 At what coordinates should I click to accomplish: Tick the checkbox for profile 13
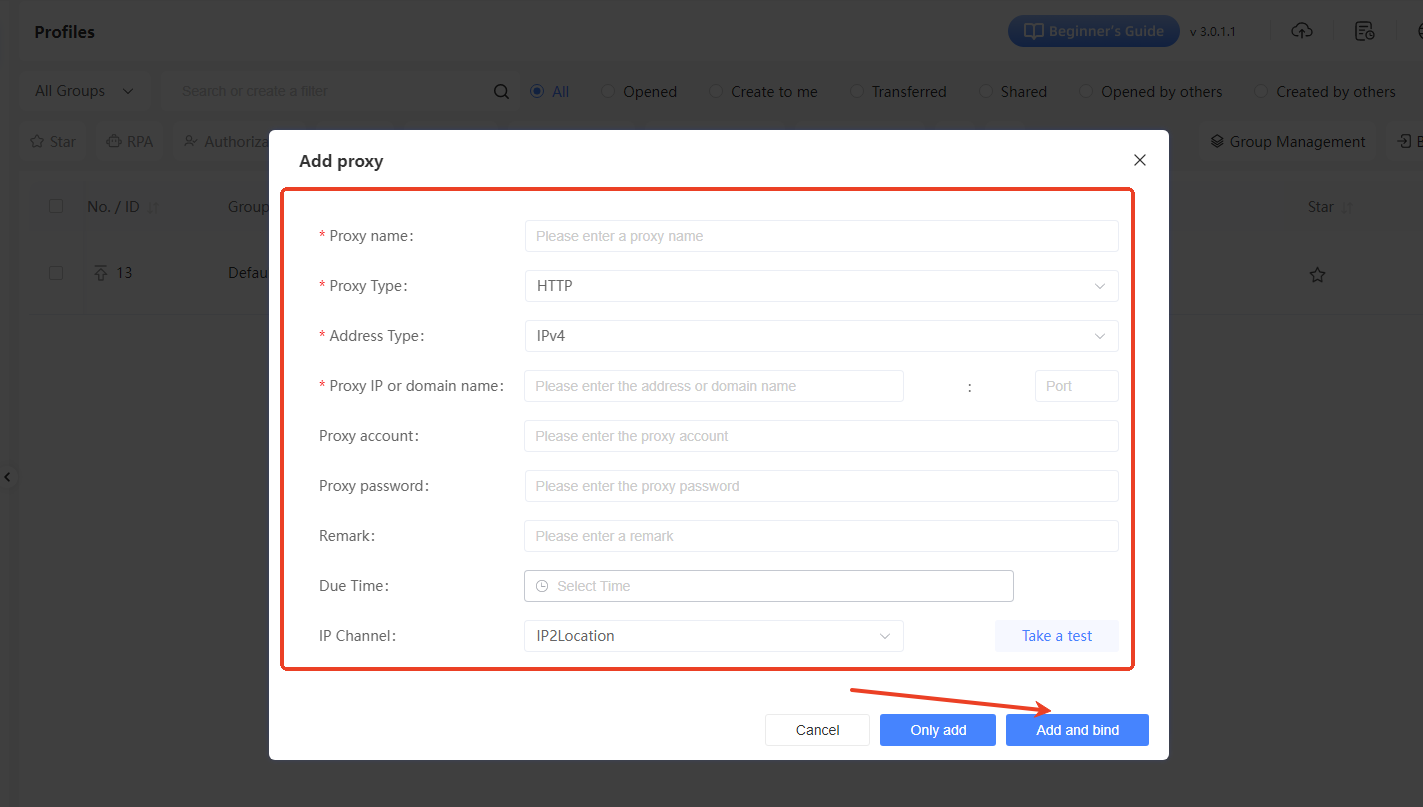(56, 273)
